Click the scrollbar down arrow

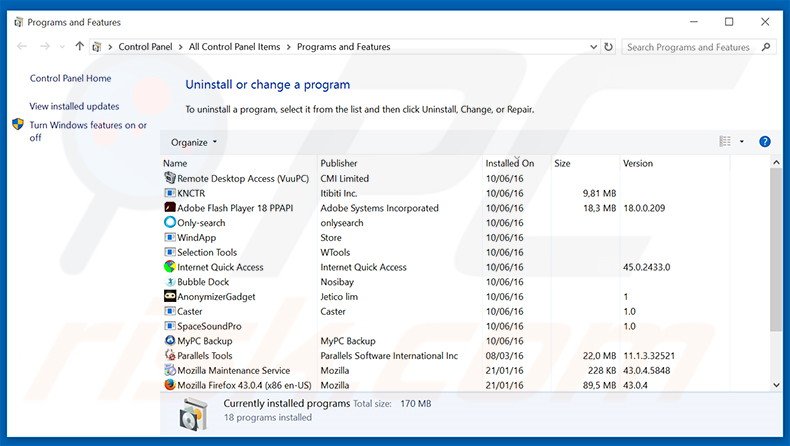776,385
